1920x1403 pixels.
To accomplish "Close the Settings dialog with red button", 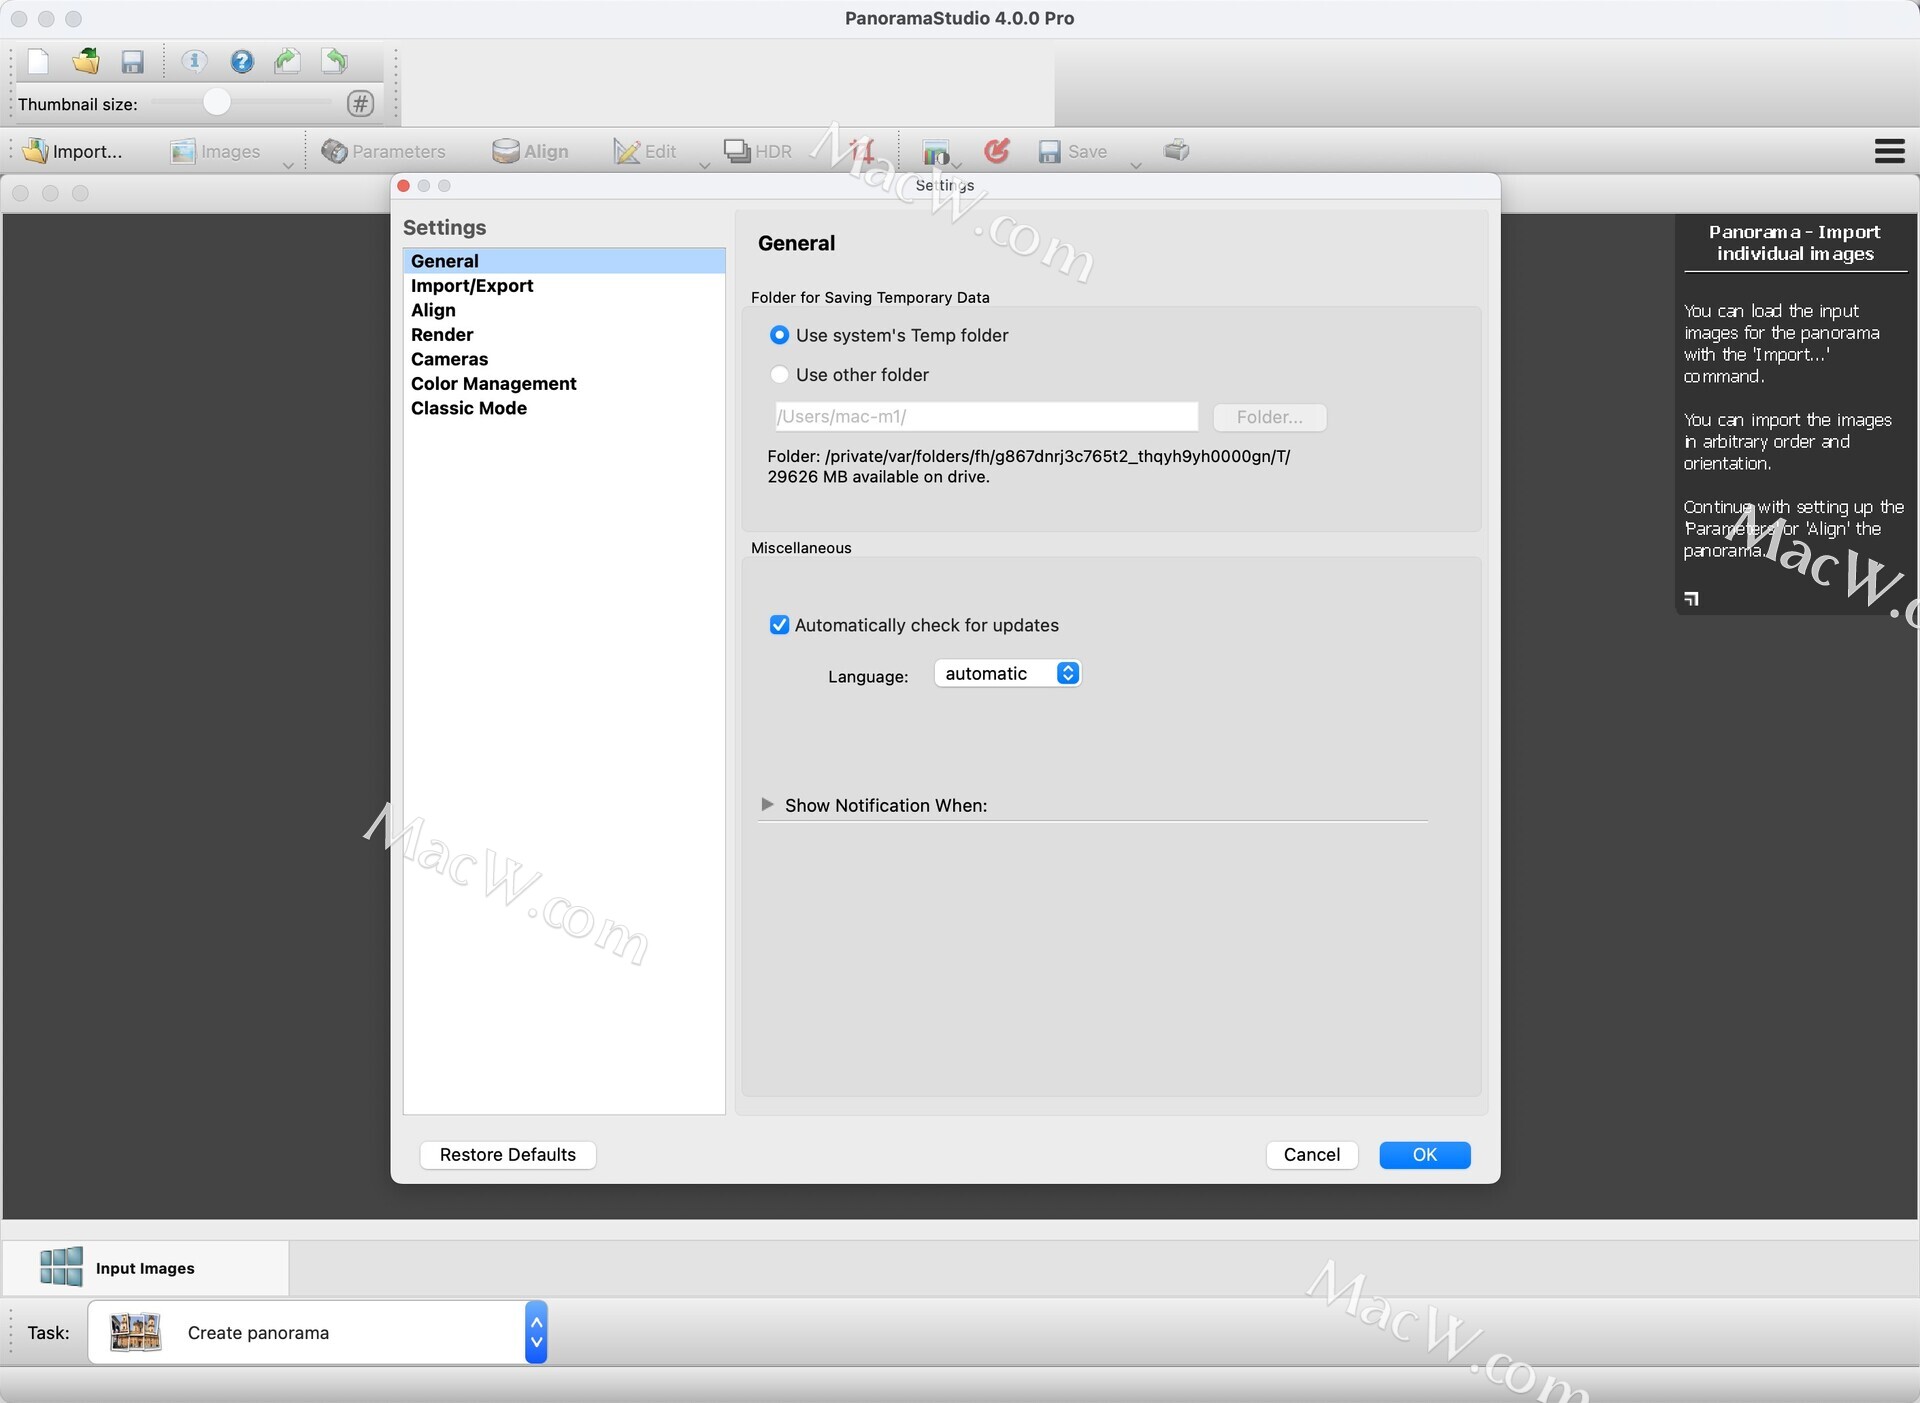I will [x=403, y=186].
